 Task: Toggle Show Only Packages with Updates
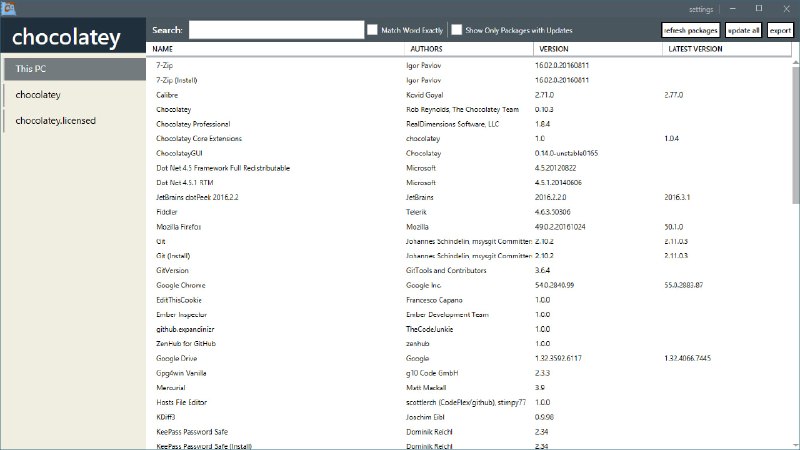point(457,30)
